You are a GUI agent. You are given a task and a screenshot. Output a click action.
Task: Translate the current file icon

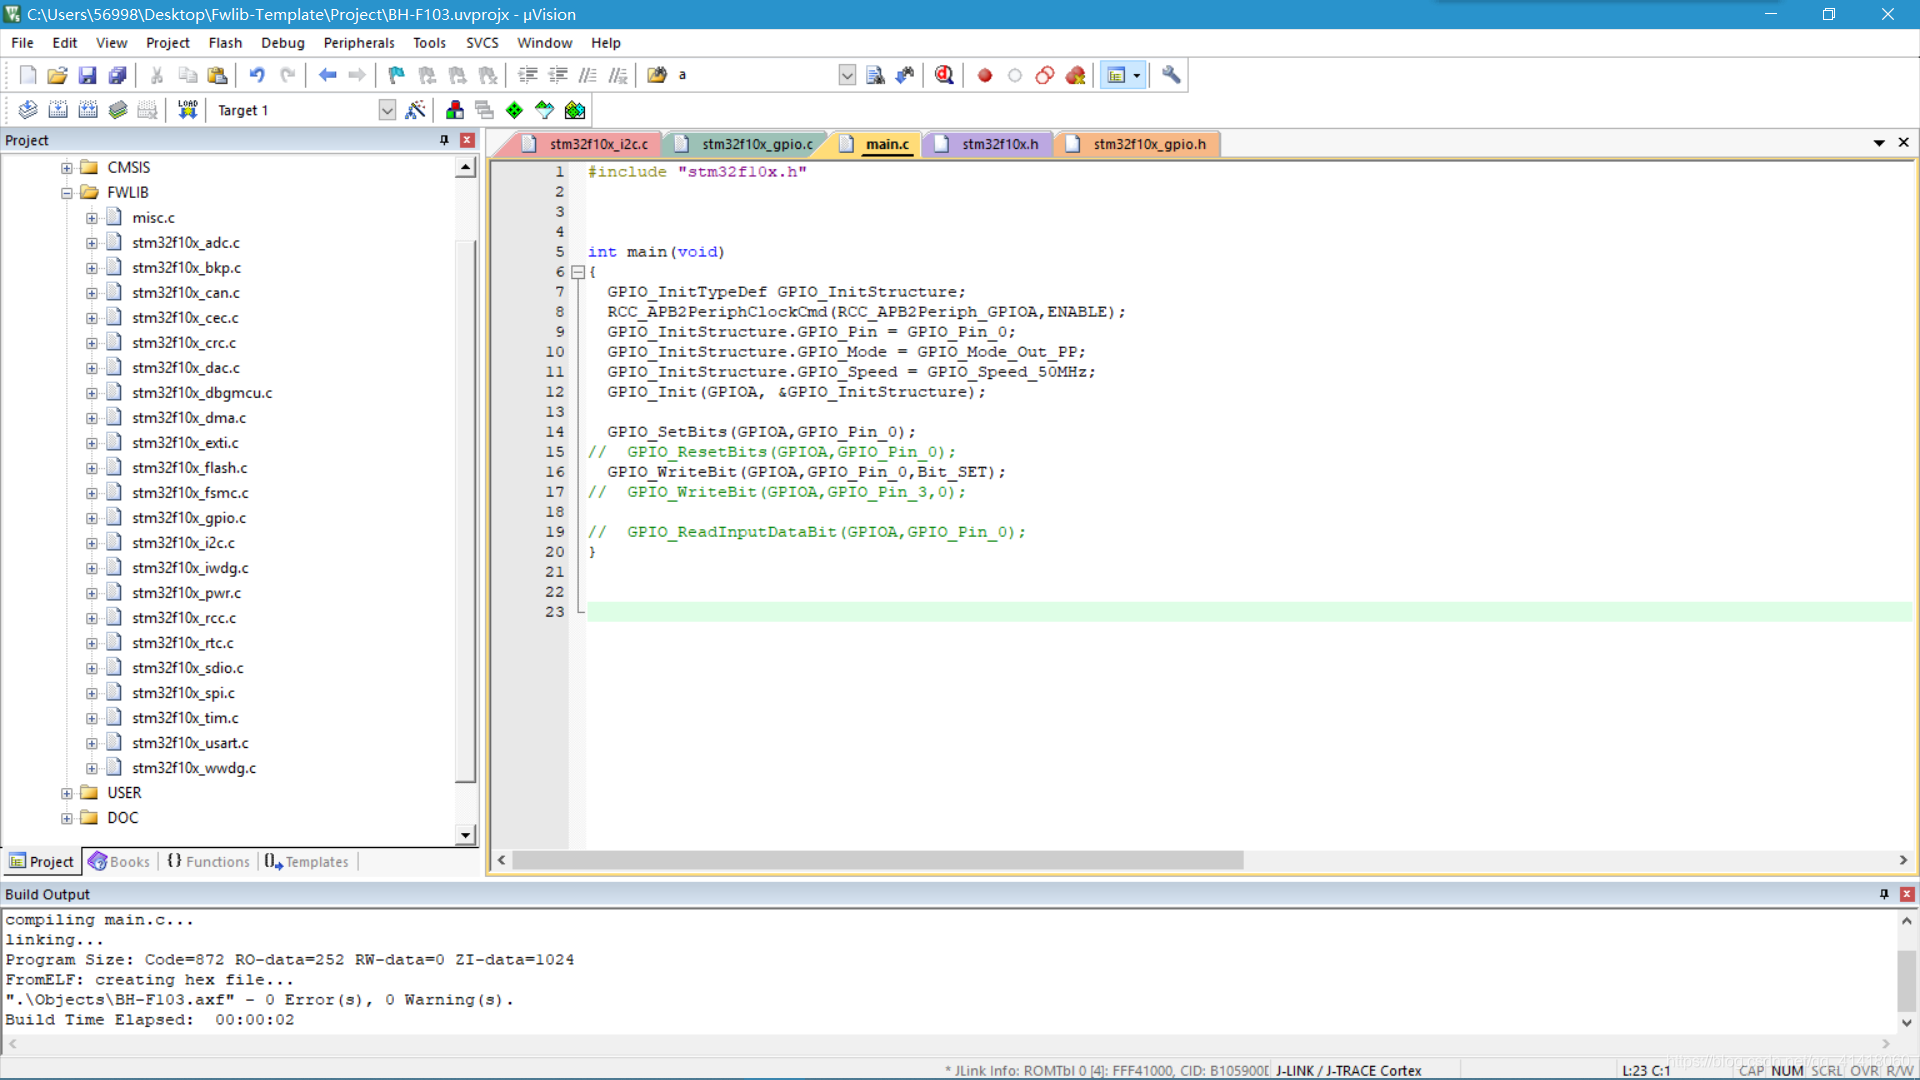[x=28, y=110]
